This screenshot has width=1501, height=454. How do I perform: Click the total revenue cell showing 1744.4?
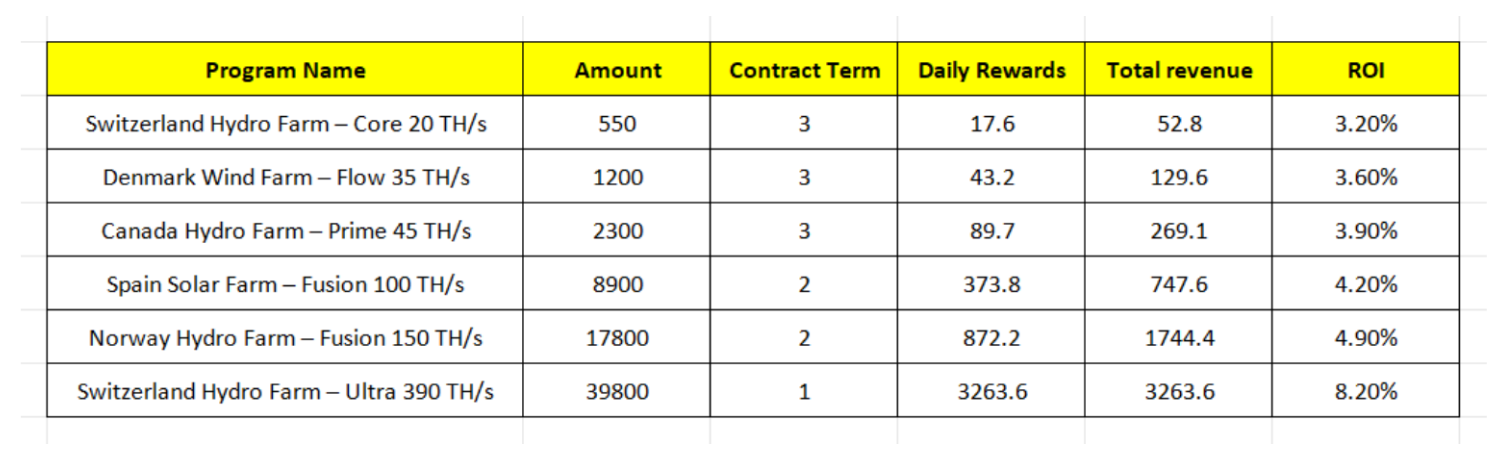[x=1179, y=338]
